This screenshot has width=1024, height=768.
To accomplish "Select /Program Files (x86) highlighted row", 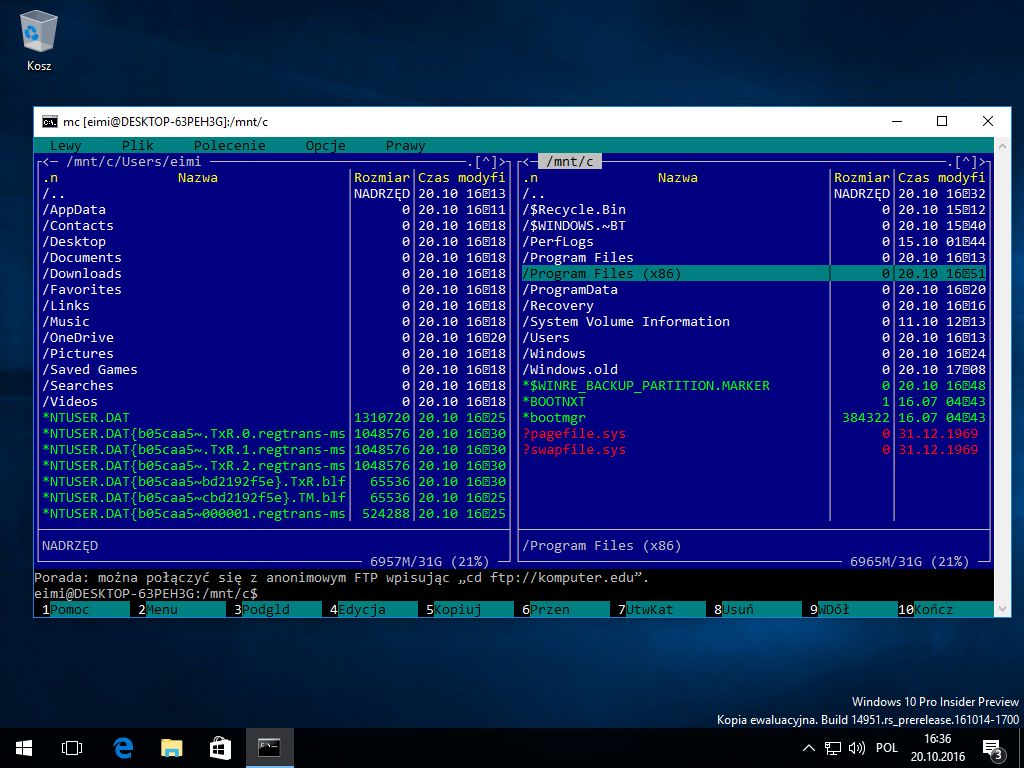I will tap(754, 274).
